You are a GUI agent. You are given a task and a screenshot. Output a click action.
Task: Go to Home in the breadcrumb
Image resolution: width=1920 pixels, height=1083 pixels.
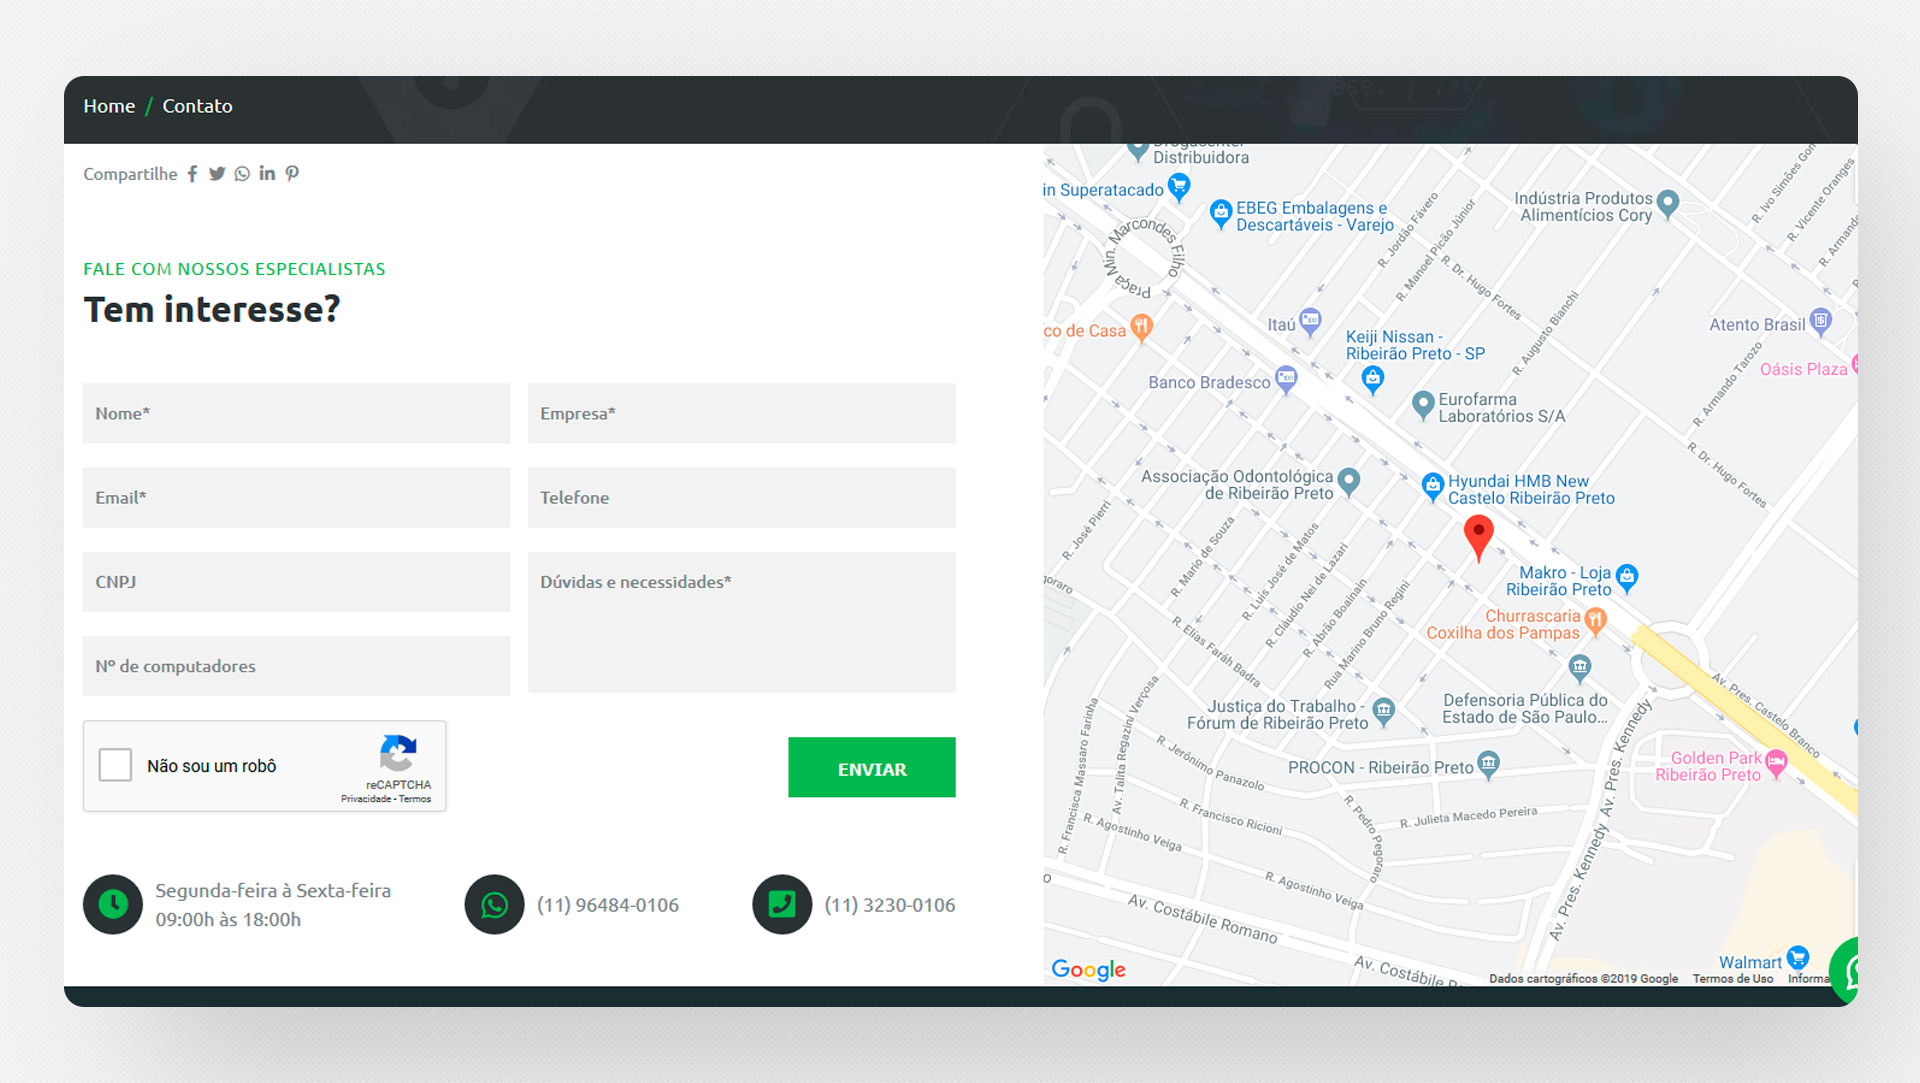pos(109,106)
